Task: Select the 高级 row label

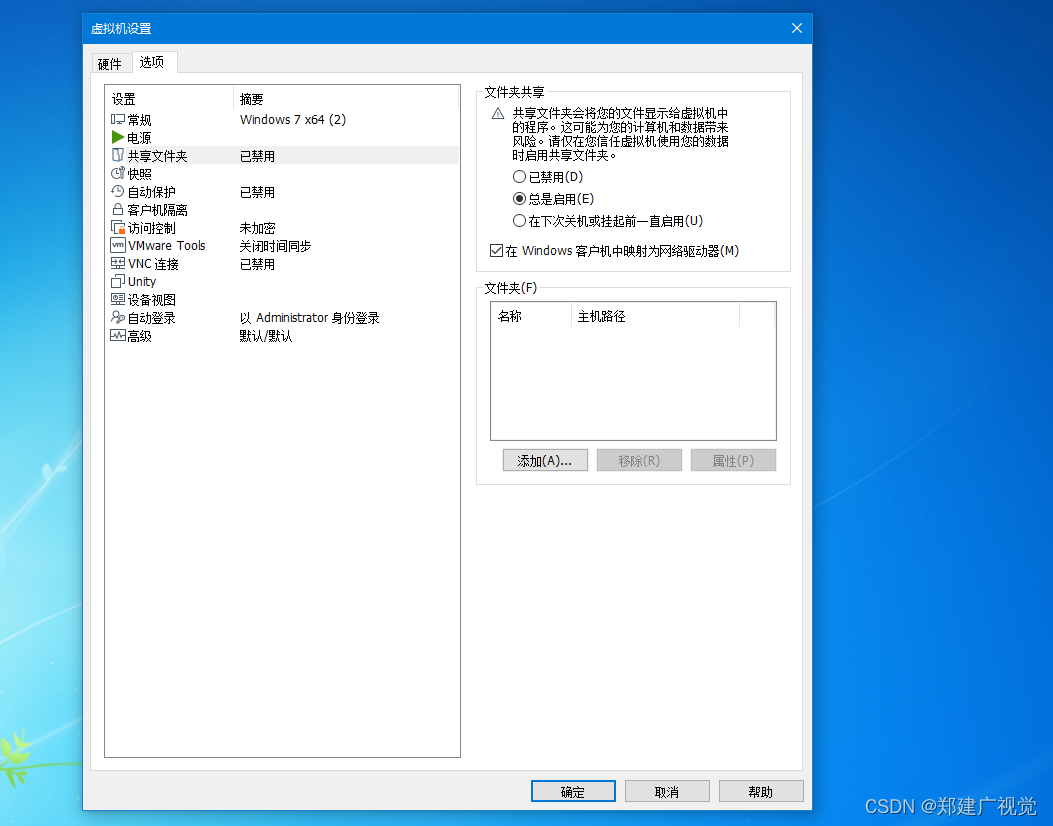Action: (x=140, y=336)
